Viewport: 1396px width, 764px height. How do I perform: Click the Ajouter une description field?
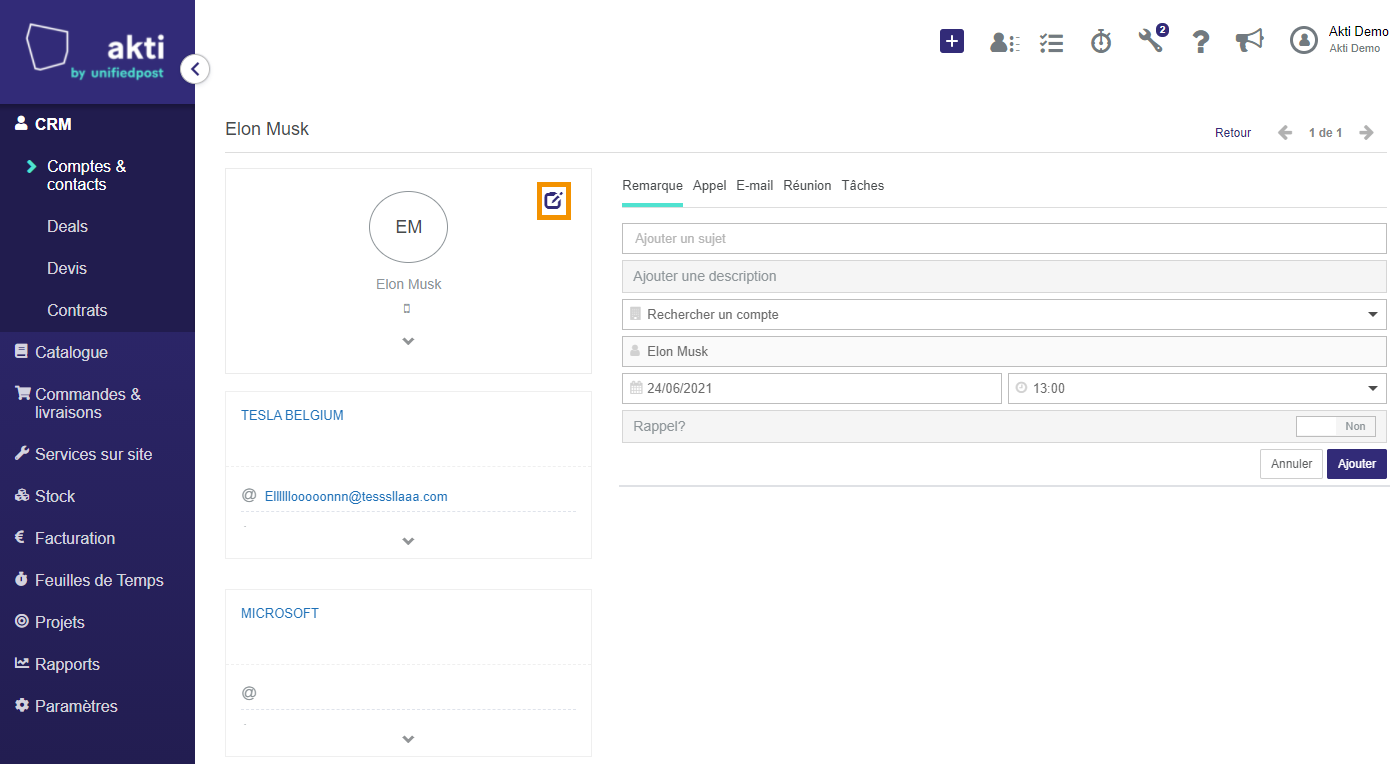click(1004, 276)
